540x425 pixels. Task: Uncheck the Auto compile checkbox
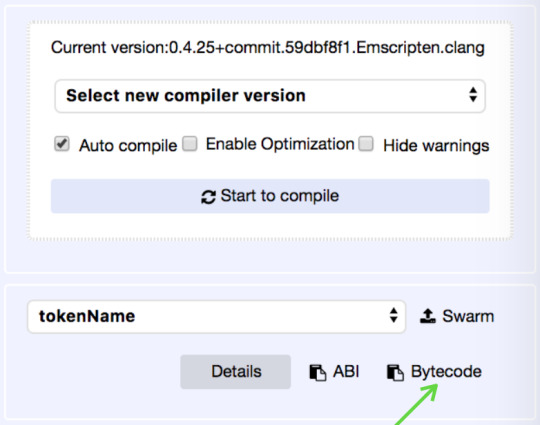(62, 144)
